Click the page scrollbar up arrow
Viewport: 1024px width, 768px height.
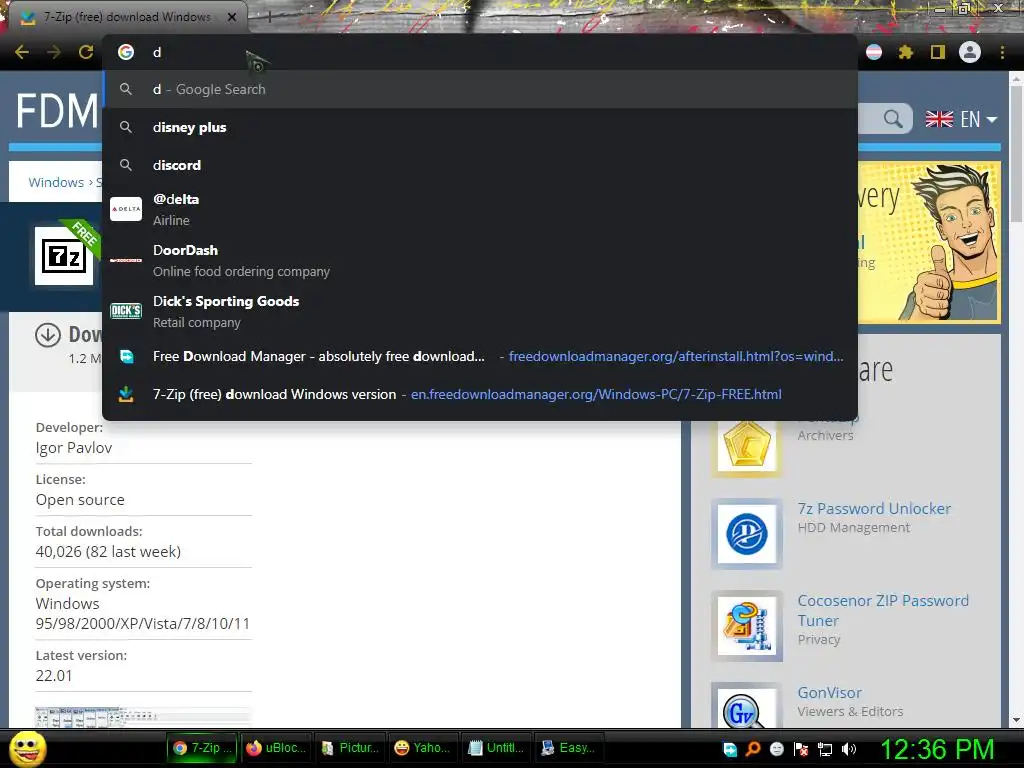click(1016, 79)
